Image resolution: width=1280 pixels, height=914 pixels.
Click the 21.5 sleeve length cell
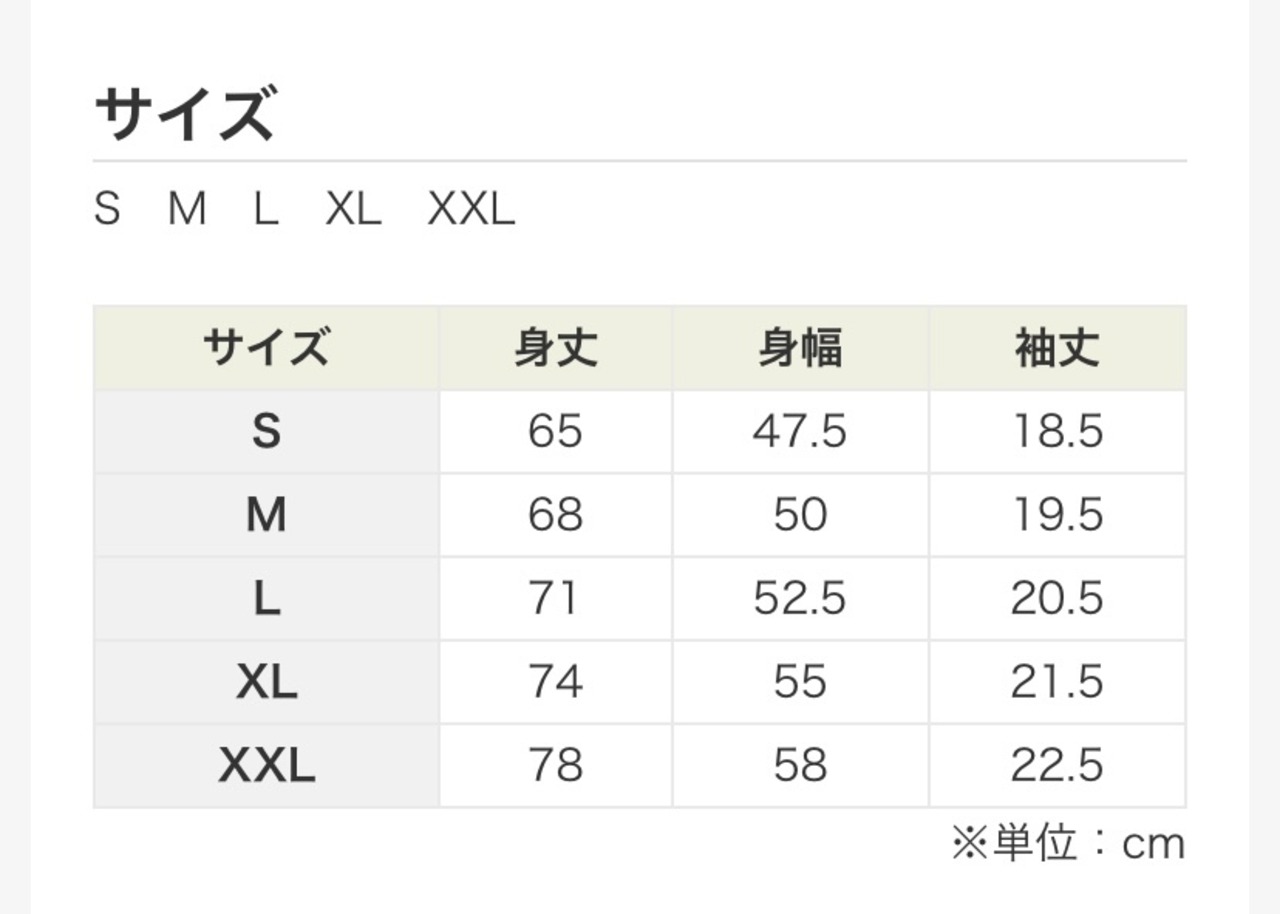pos(1057,682)
